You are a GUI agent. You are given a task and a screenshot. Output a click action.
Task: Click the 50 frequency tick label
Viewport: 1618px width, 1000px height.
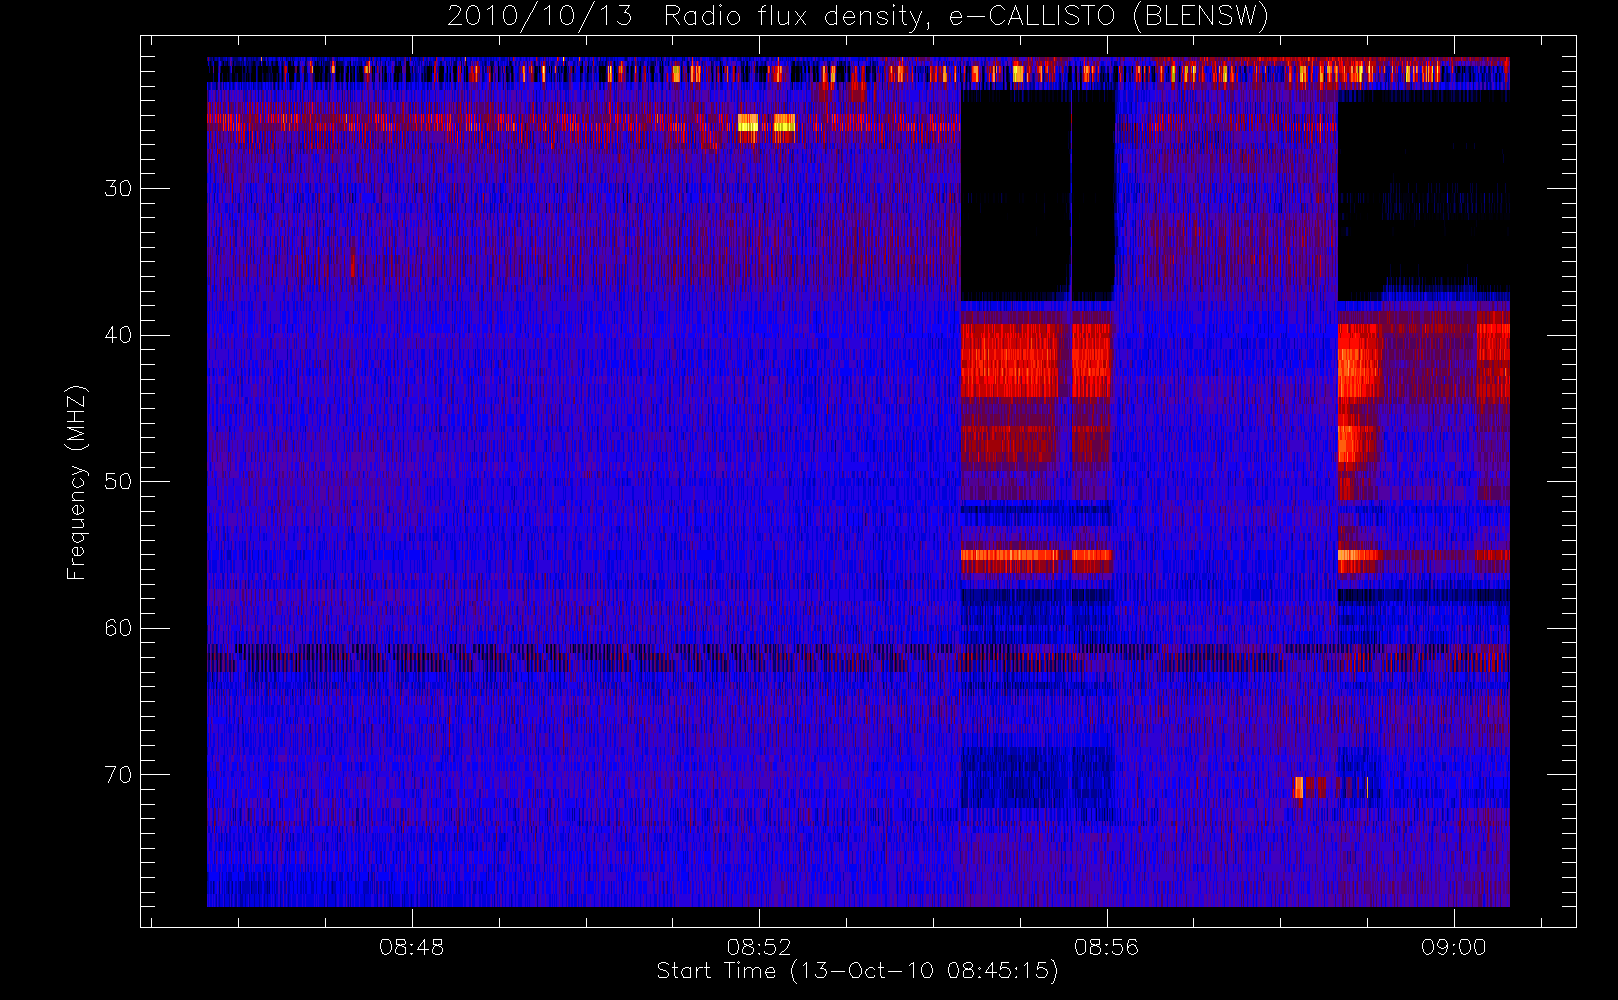118,482
